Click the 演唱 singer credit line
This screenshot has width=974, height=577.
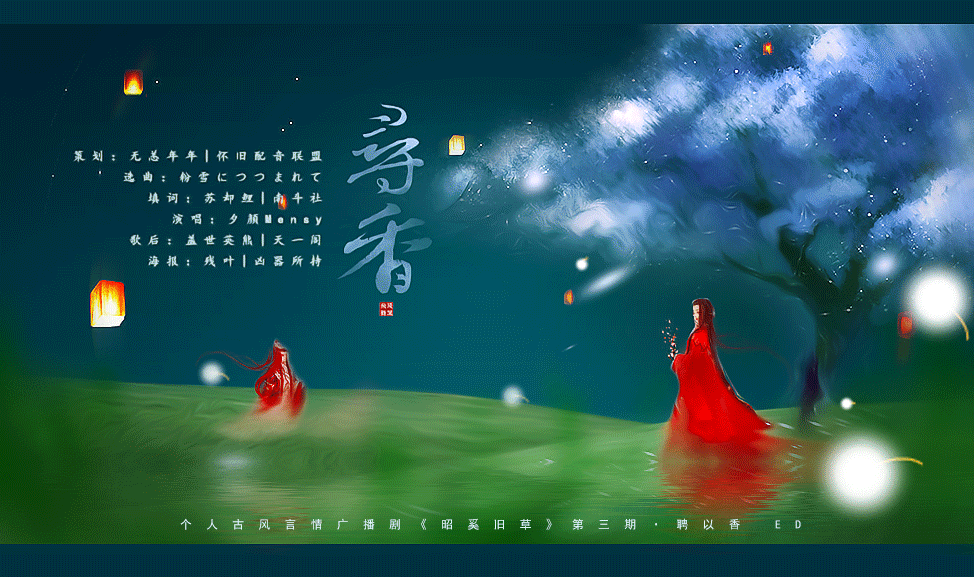(247, 219)
